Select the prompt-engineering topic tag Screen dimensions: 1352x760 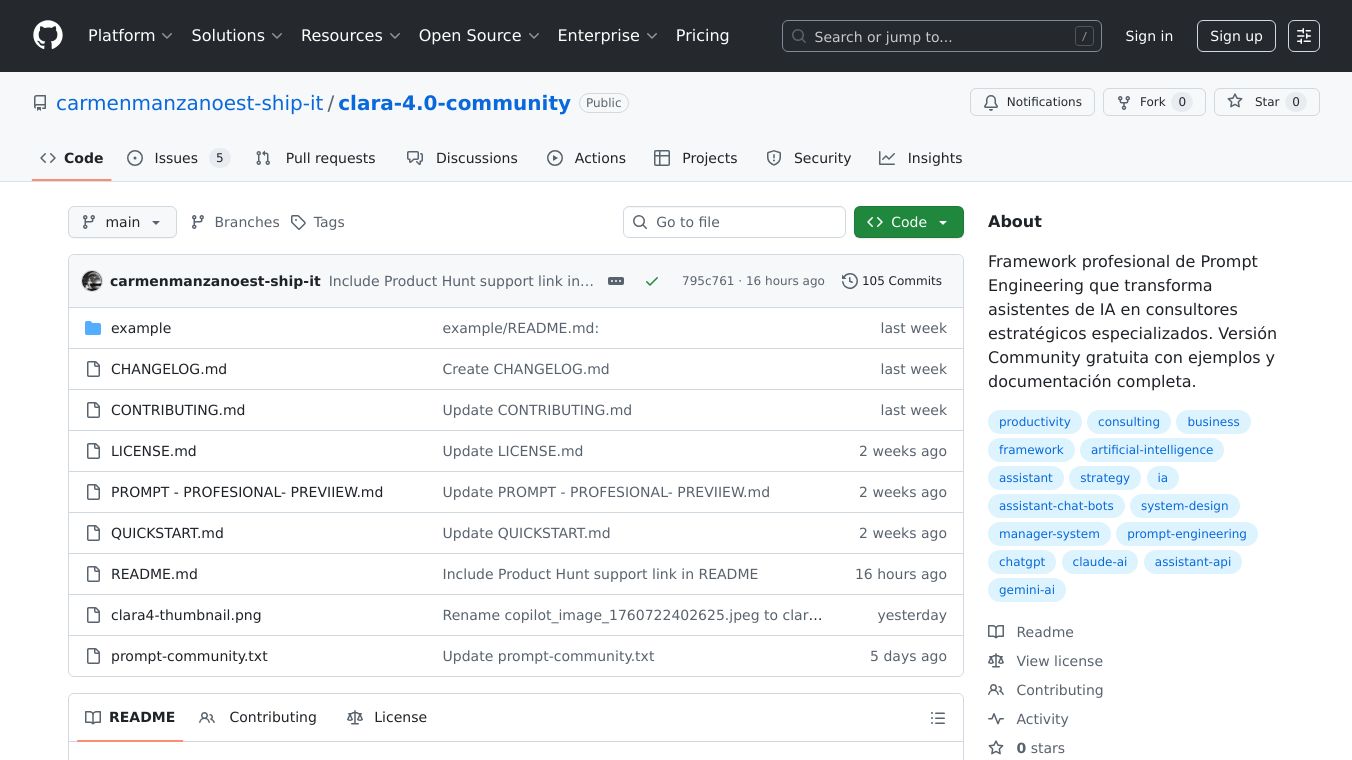(x=1186, y=534)
